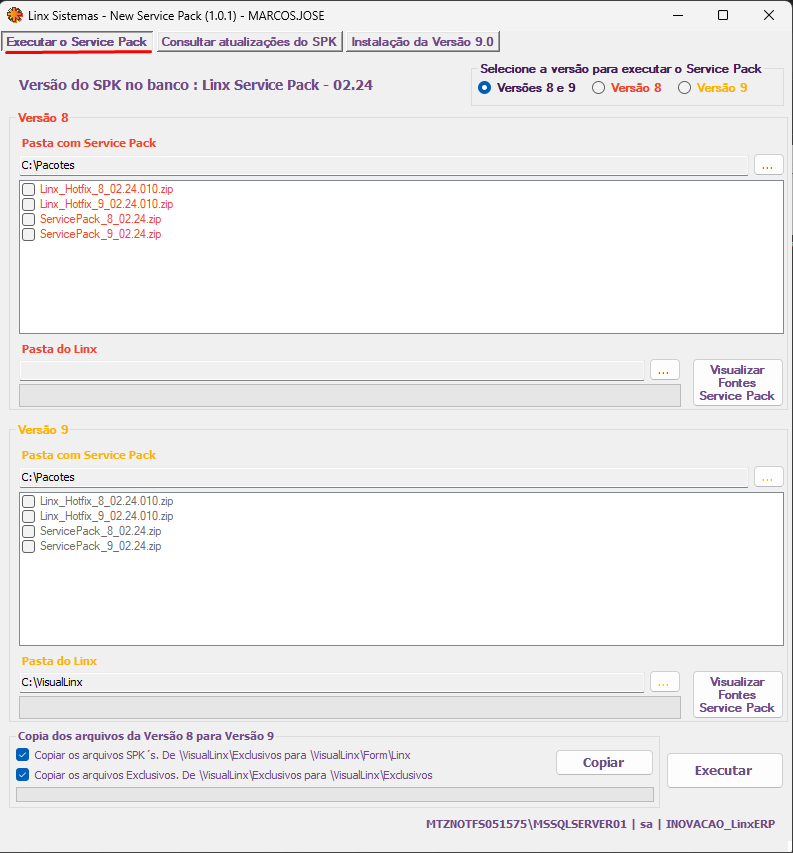Screen dimensions: 793x853
Task: Browse for Versão 9 Service Pack folder
Action: click(768, 477)
